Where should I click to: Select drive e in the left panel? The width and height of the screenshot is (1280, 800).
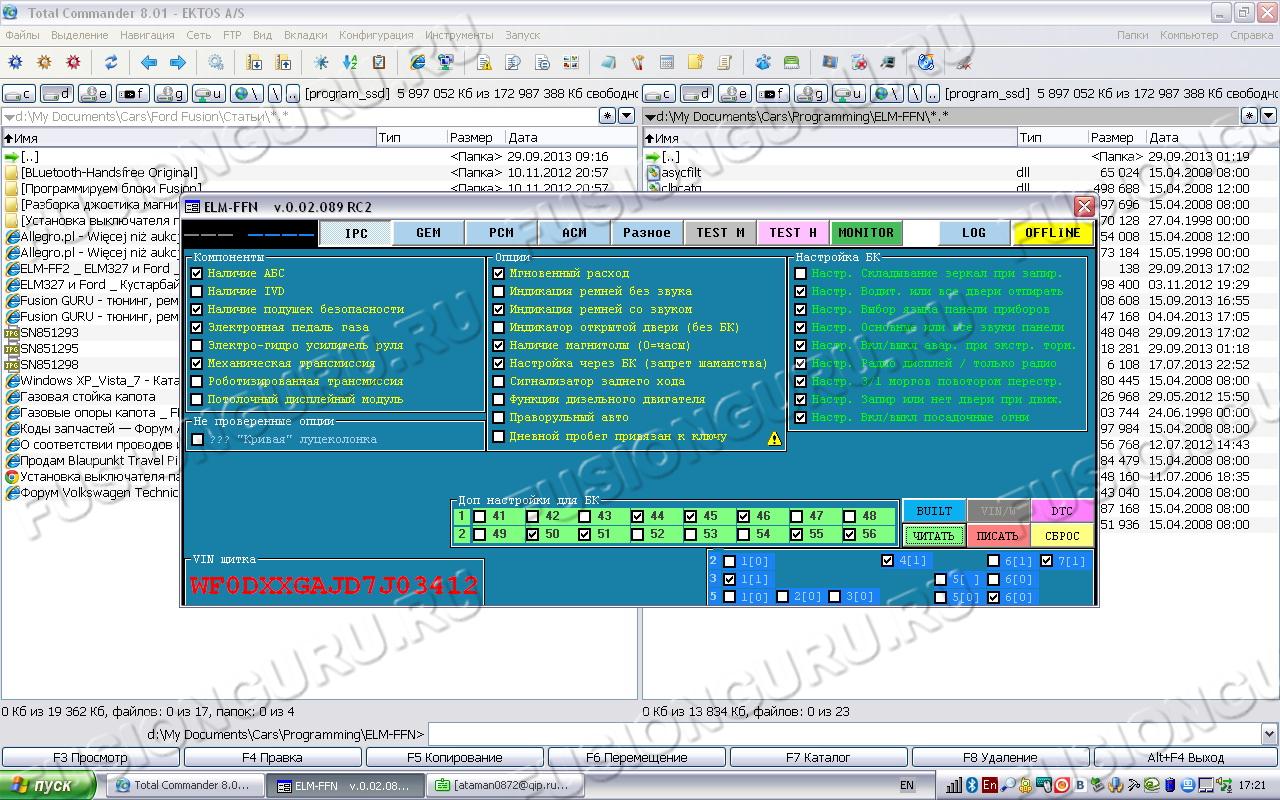tap(95, 94)
